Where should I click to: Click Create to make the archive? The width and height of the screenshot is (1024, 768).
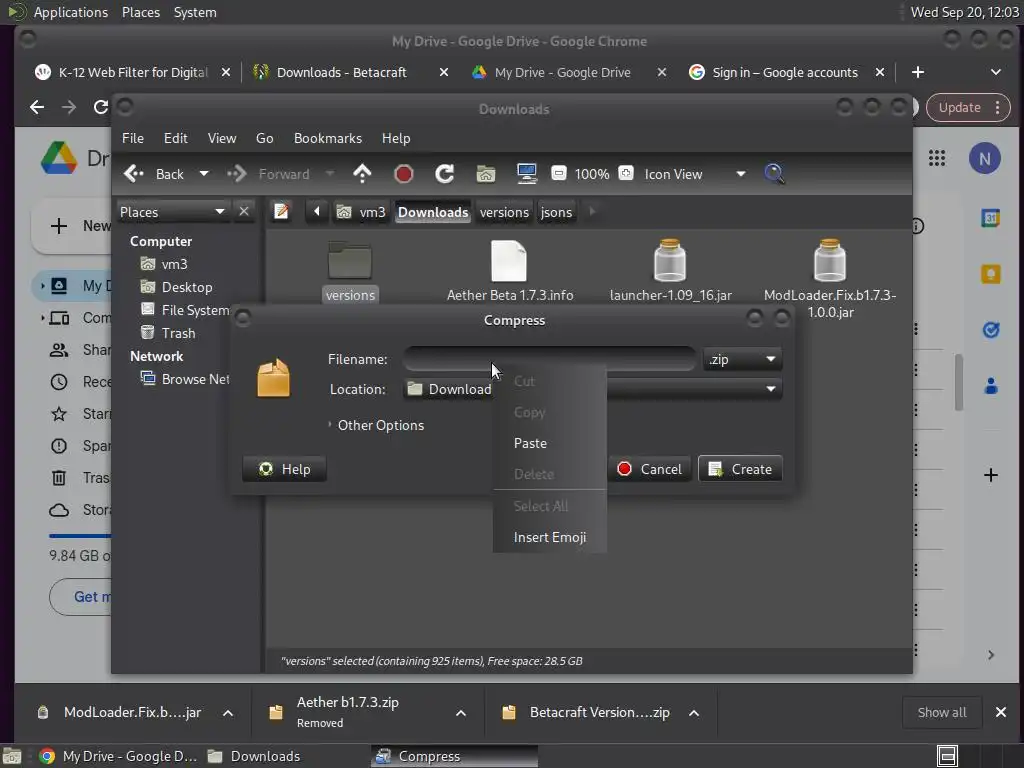(x=740, y=469)
